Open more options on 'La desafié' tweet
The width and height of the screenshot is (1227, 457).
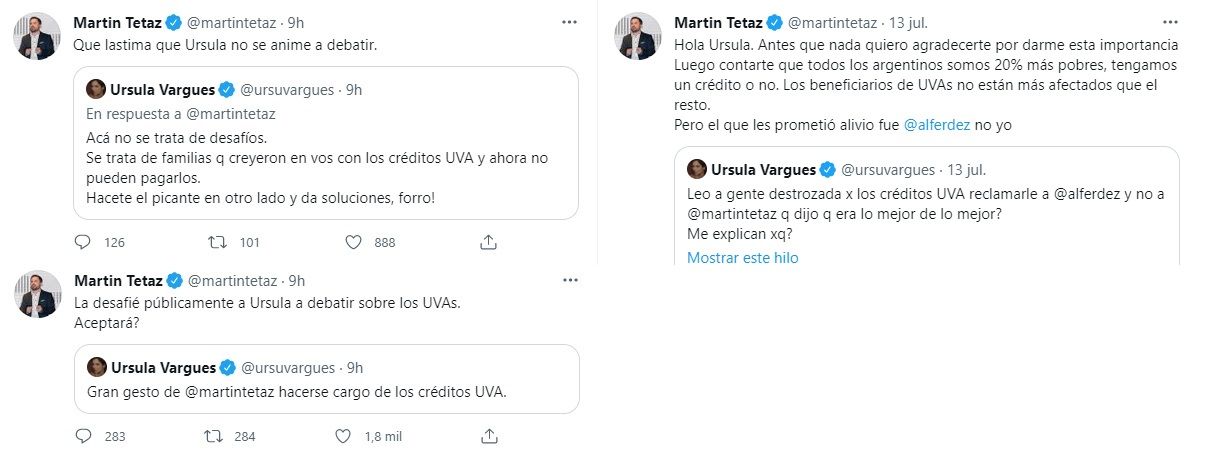tap(569, 280)
